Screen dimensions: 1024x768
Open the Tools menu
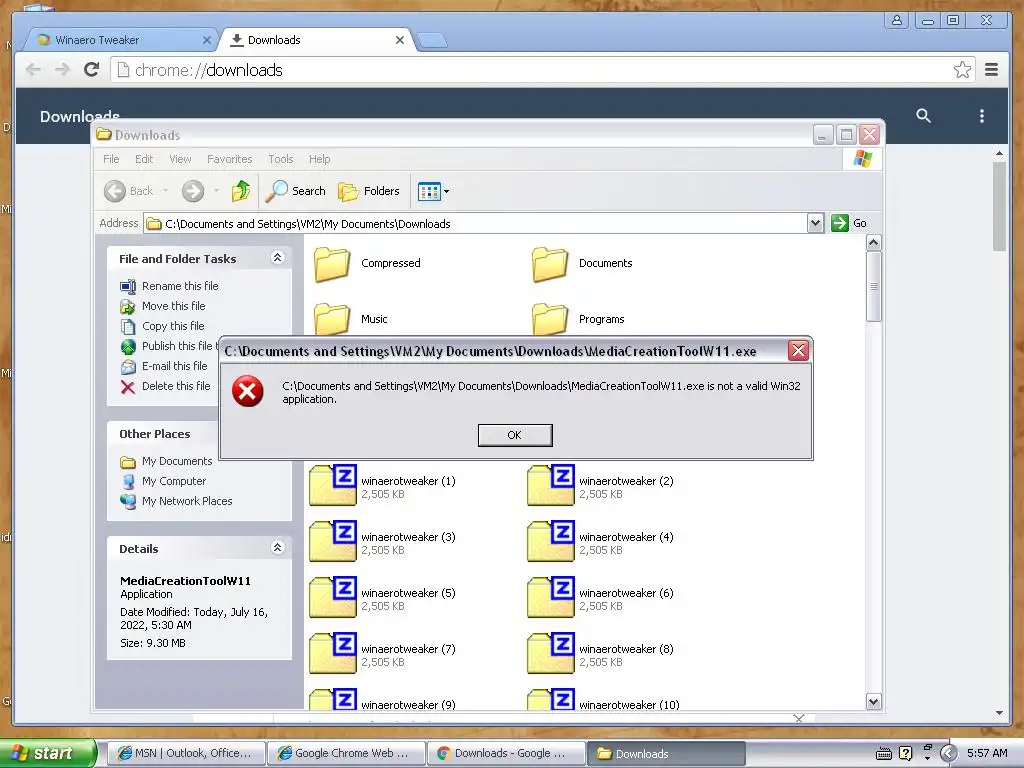(x=281, y=159)
